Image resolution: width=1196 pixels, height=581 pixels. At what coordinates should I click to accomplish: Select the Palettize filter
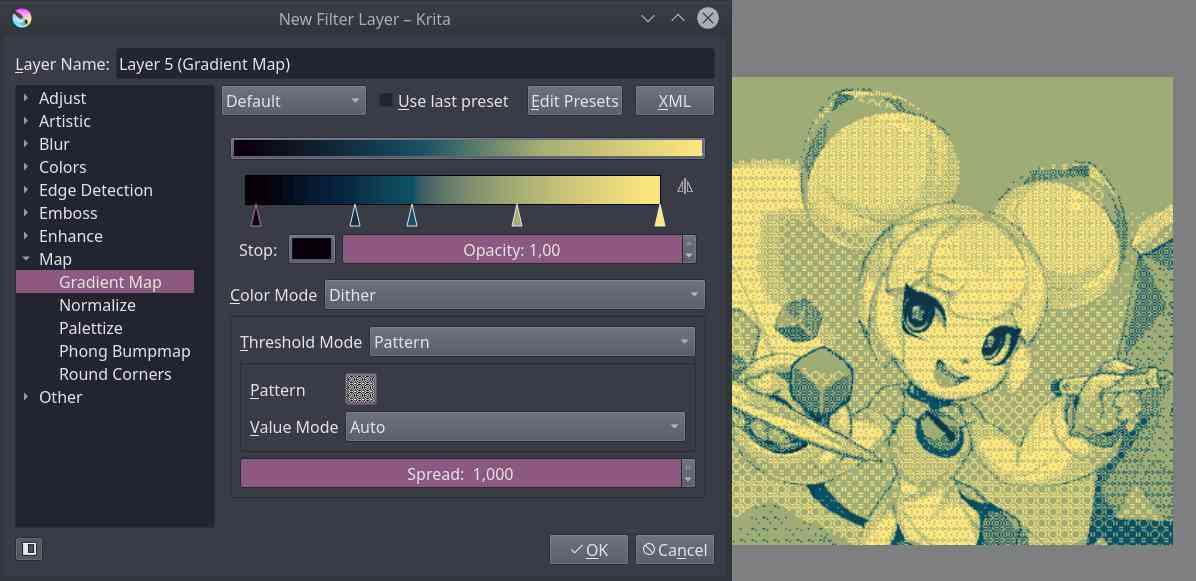pyautogui.click(x=91, y=328)
